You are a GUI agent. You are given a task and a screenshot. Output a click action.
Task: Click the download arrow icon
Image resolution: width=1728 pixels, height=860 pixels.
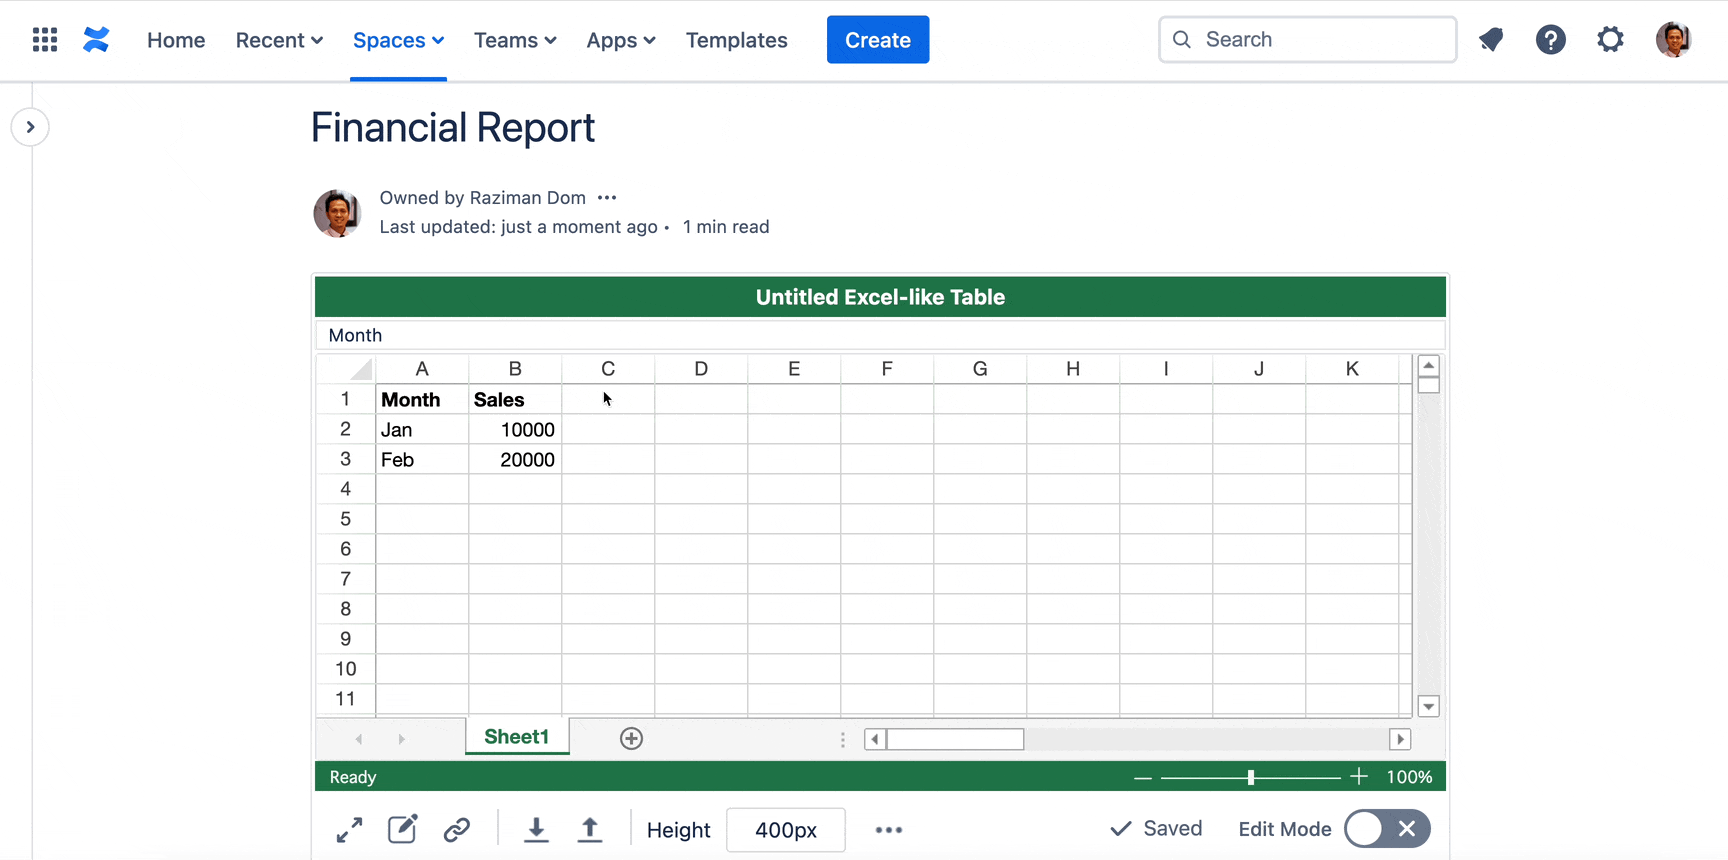pyautogui.click(x=536, y=829)
